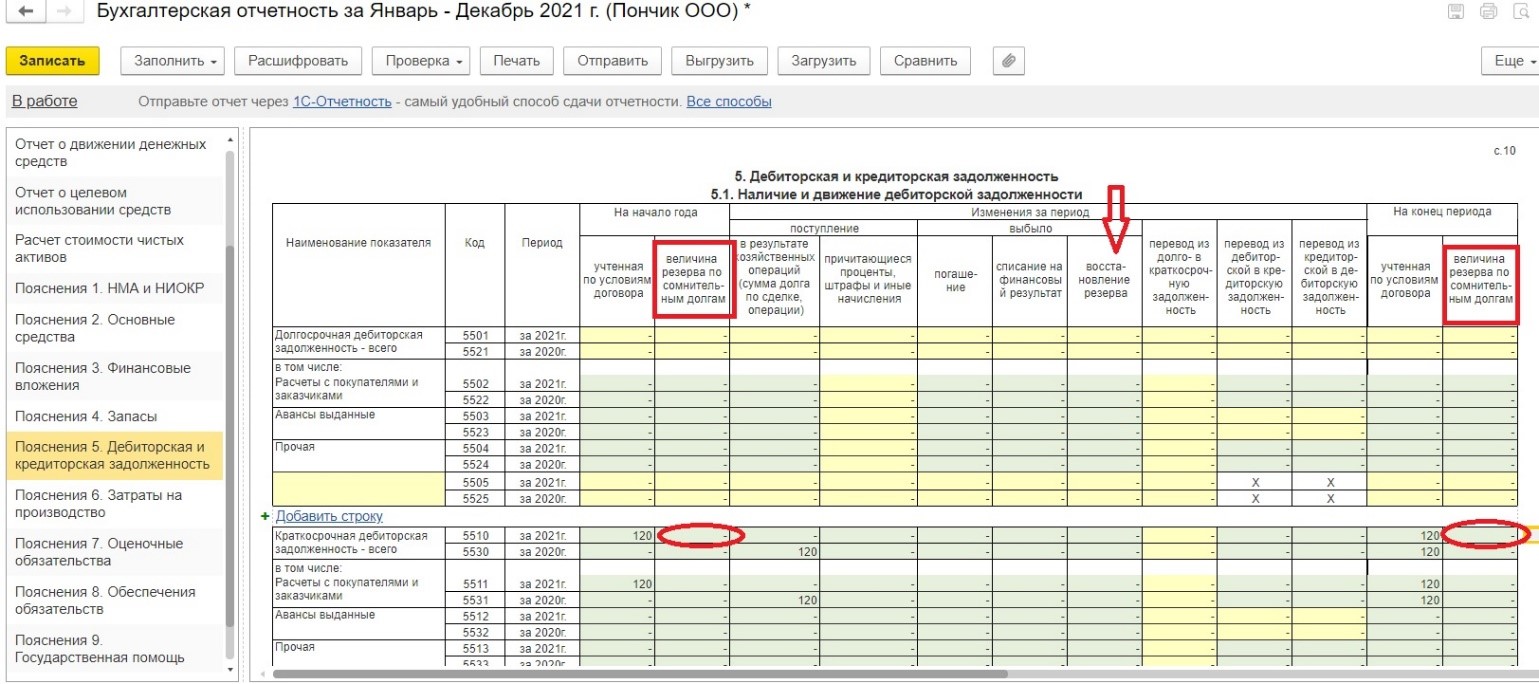Viewport: 1539px width, 684px height.
Task: Click the списание на финансовый результат header
Action: coord(1030,281)
